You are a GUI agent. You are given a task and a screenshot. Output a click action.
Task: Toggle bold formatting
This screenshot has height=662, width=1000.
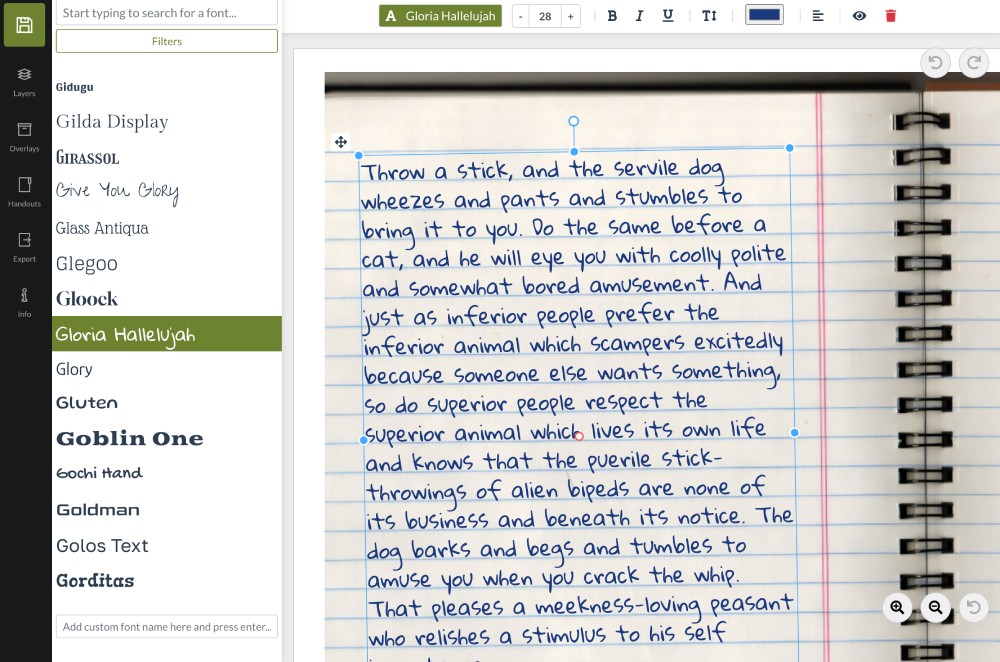click(612, 16)
